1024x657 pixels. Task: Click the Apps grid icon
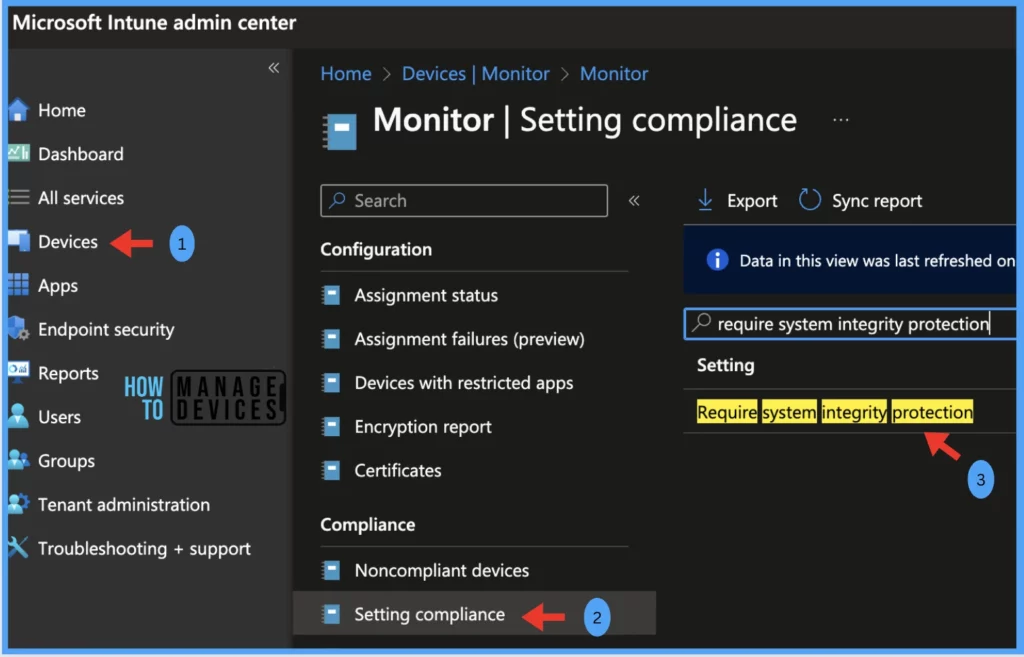point(18,285)
